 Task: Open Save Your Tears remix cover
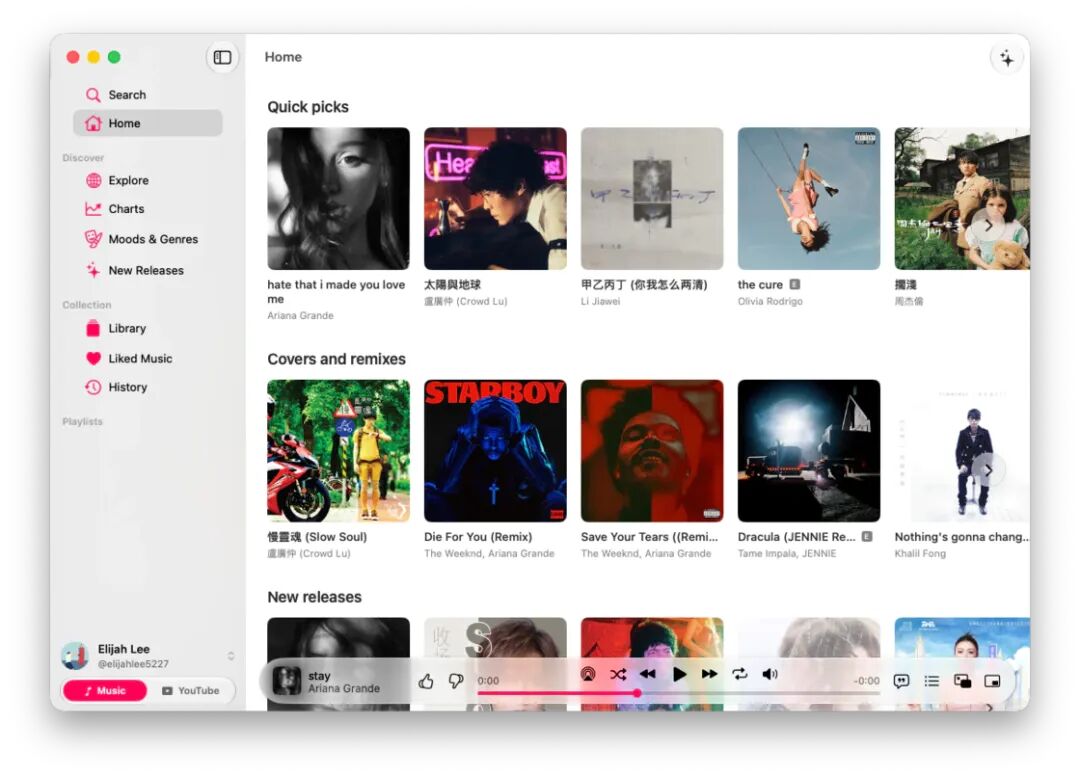coord(652,450)
